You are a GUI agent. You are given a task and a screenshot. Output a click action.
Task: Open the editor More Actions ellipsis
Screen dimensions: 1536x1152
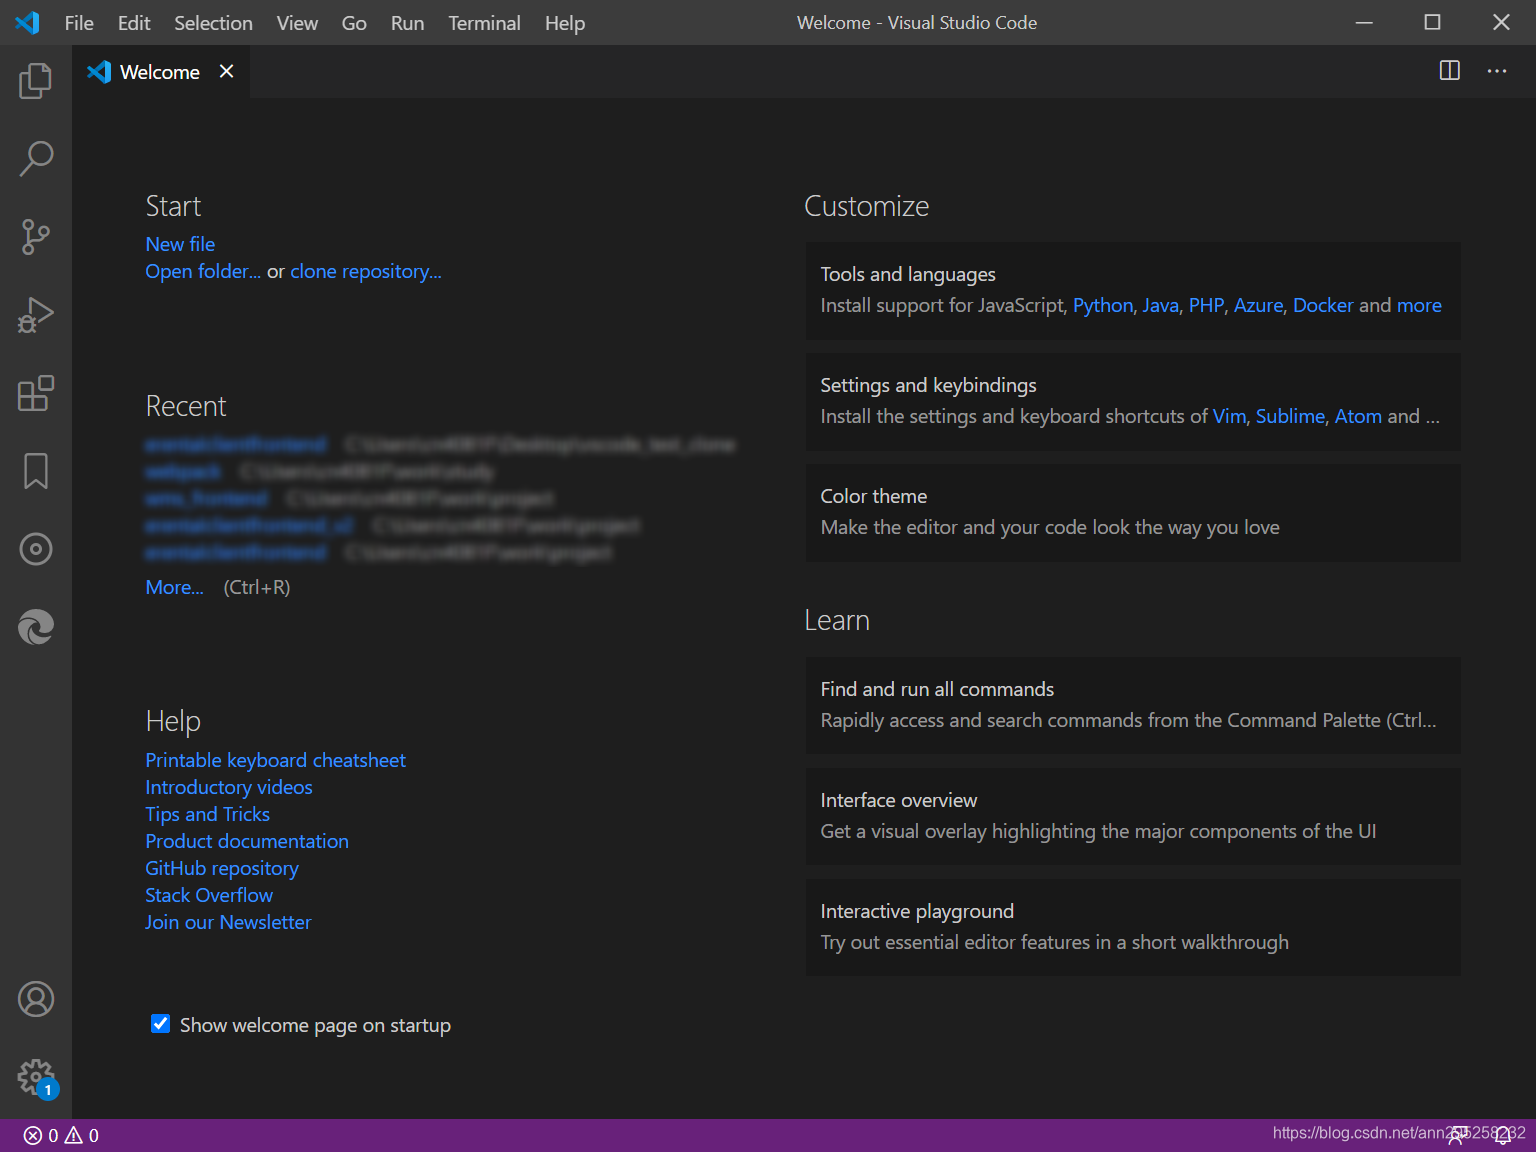point(1497,71)
